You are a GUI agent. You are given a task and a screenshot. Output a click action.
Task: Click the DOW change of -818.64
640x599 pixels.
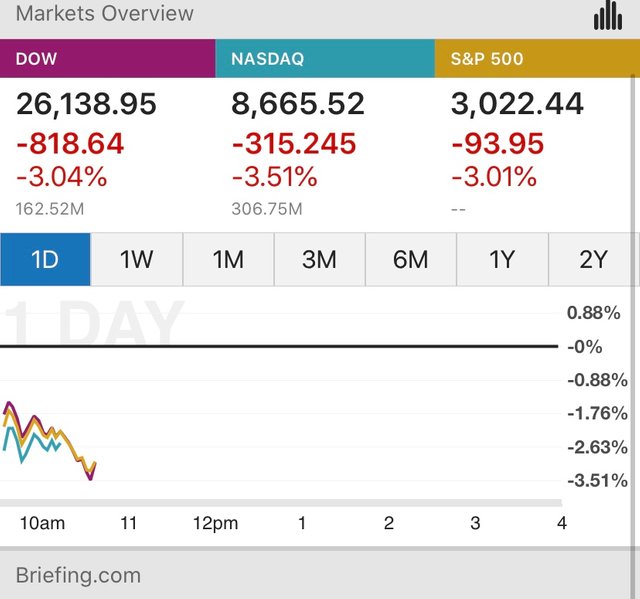(70, 144)
